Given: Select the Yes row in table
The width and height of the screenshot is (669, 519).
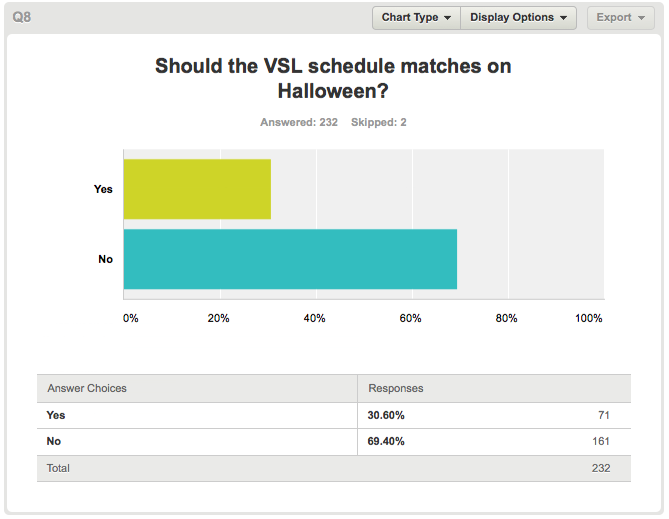Looking at the screenshot, I should [x=334, y=415].
